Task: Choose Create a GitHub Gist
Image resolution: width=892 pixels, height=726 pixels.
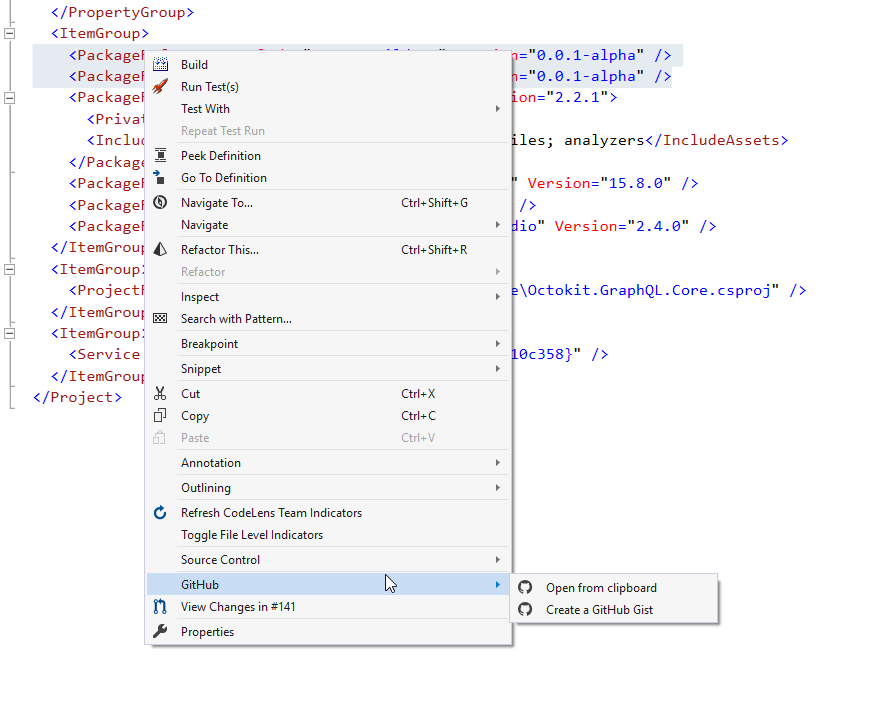Action: click(614, 609)
